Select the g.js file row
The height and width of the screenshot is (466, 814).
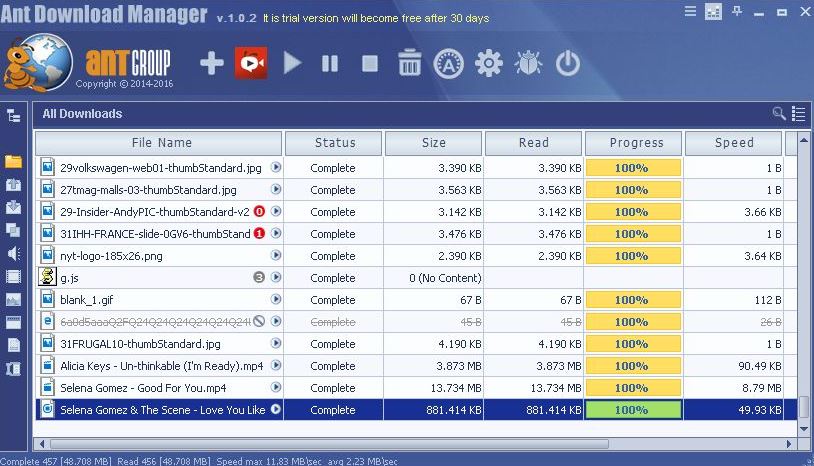[416, 278]
